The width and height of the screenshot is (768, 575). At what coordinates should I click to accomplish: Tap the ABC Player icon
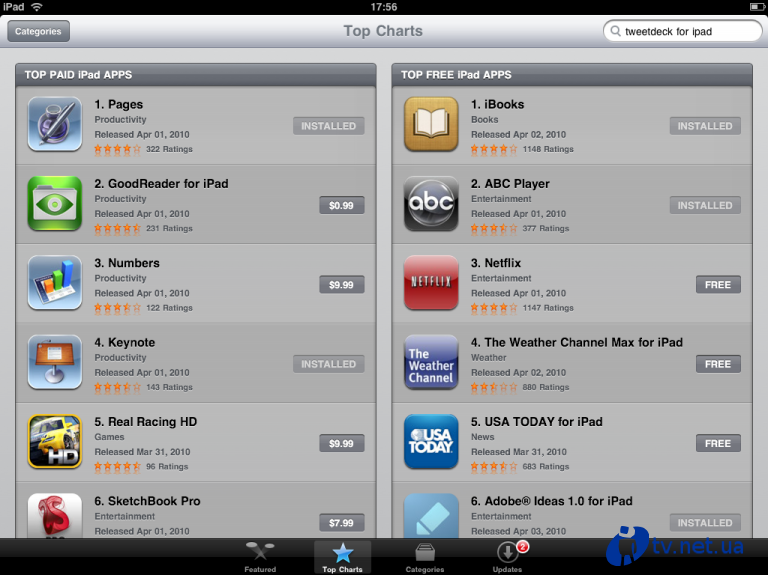tap(431, 203)
